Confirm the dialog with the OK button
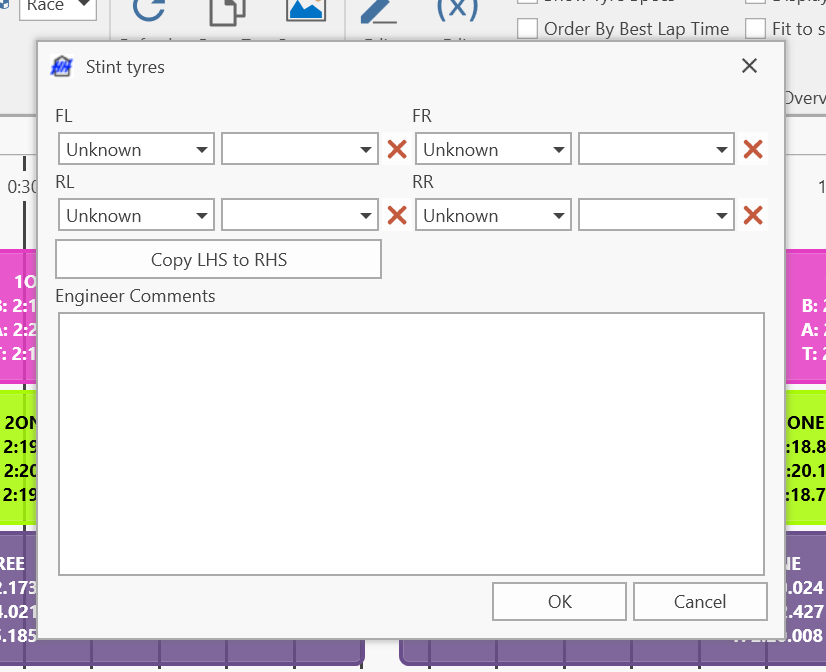This screenshot has height=672, width=826. click(x=559, y=601)
